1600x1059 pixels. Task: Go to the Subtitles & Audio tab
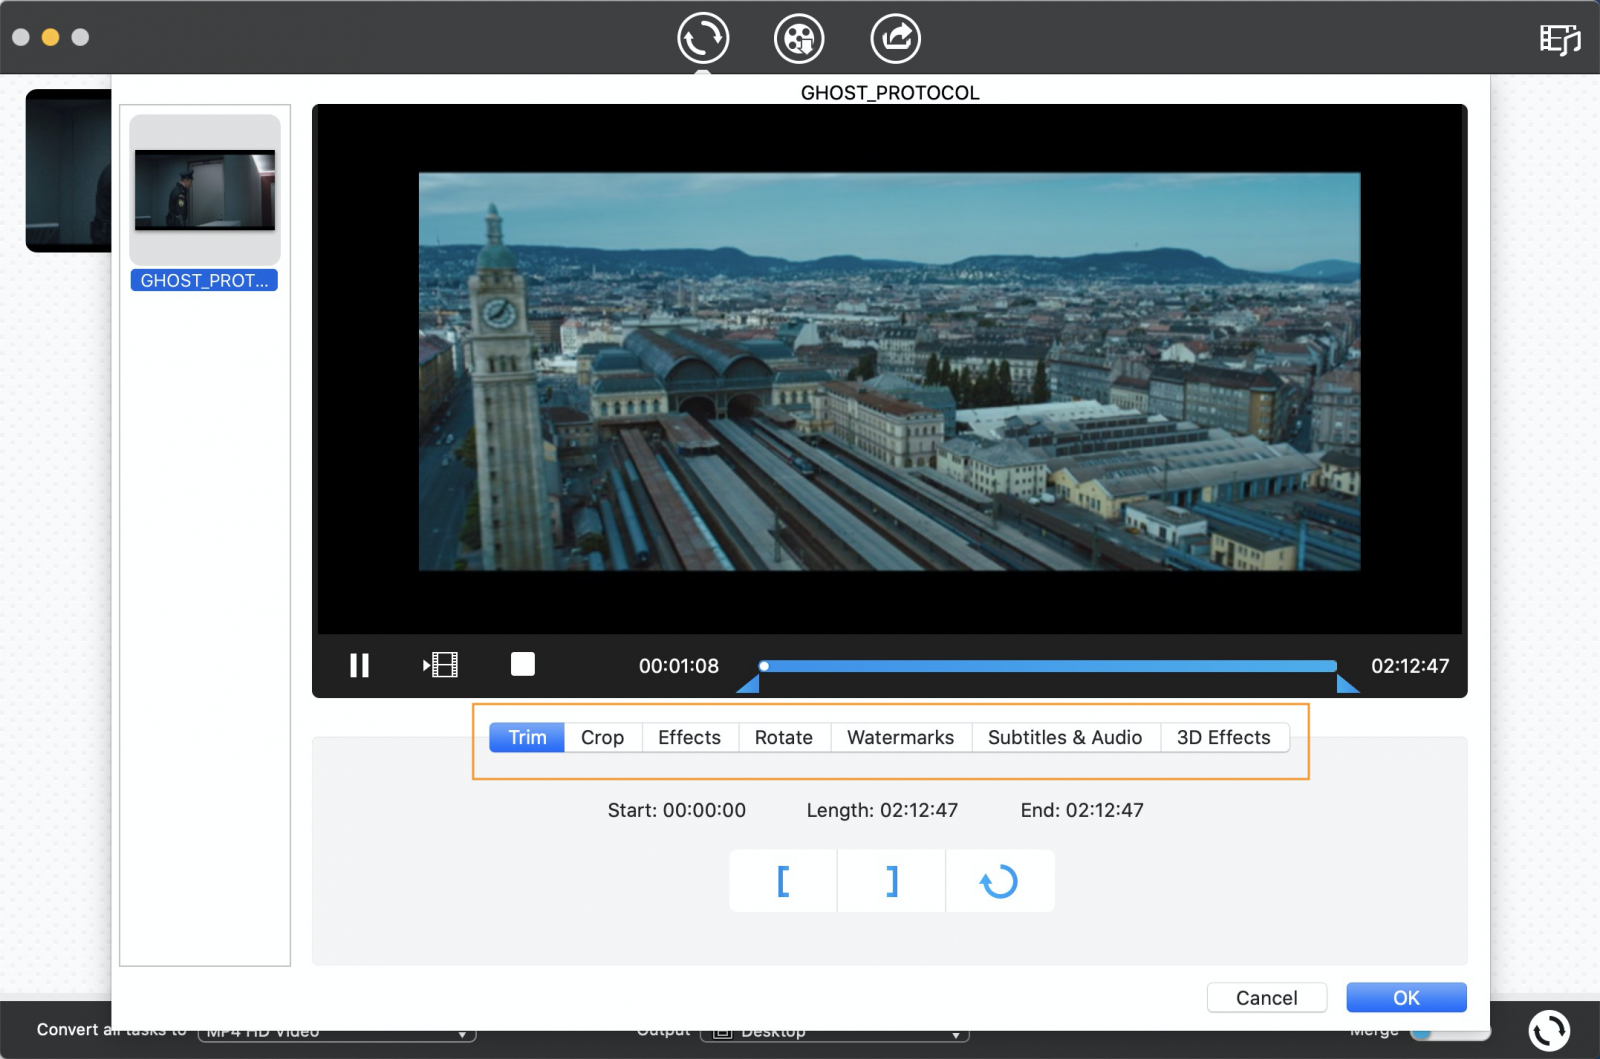click(x=1065, y=737)
